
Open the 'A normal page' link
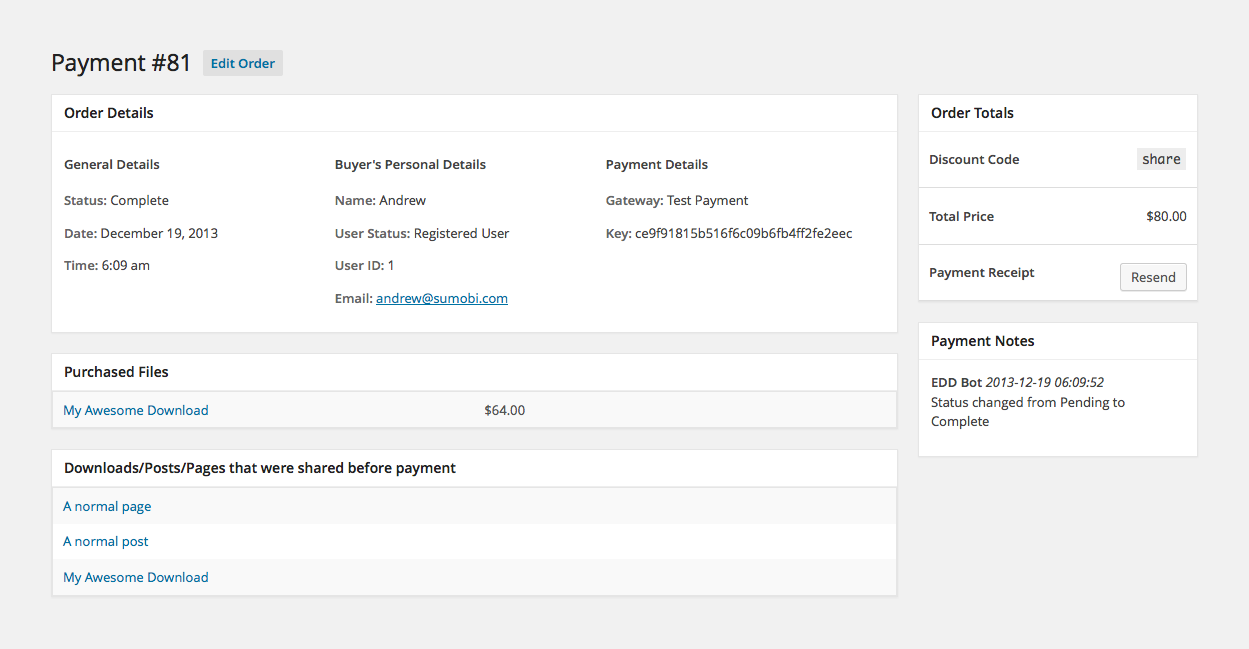click(107, 506)
